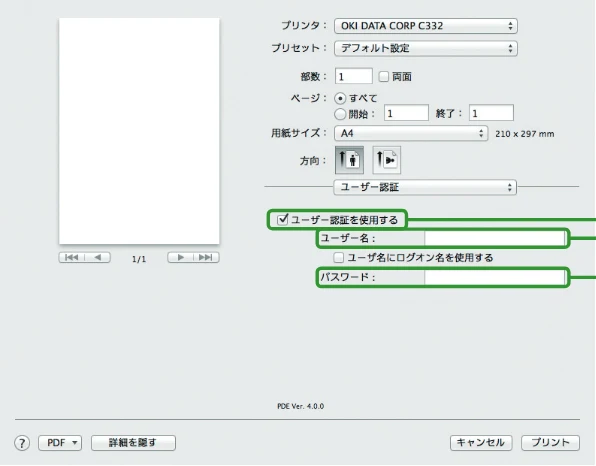Open プリンタ dropdown OKI DATA CORP C332
The width and height of the screenshot is (596, 466).
426,26
